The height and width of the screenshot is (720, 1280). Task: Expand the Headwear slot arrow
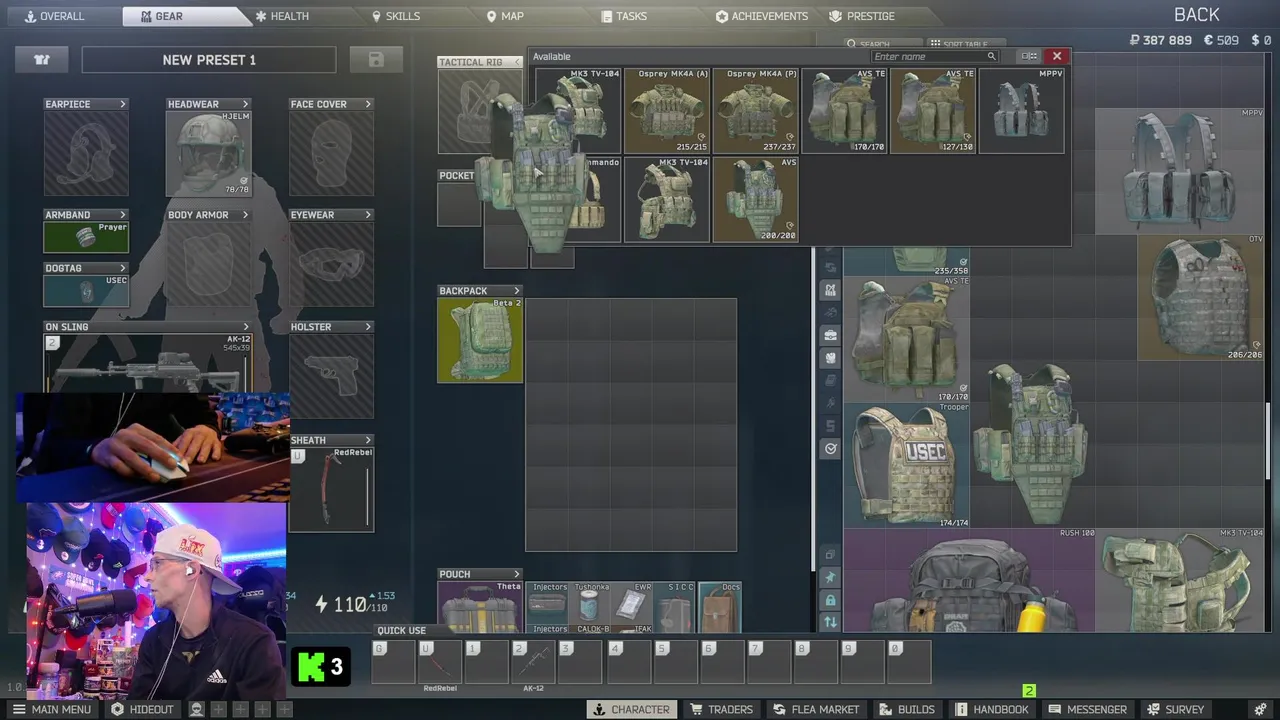tap(245, 104)
